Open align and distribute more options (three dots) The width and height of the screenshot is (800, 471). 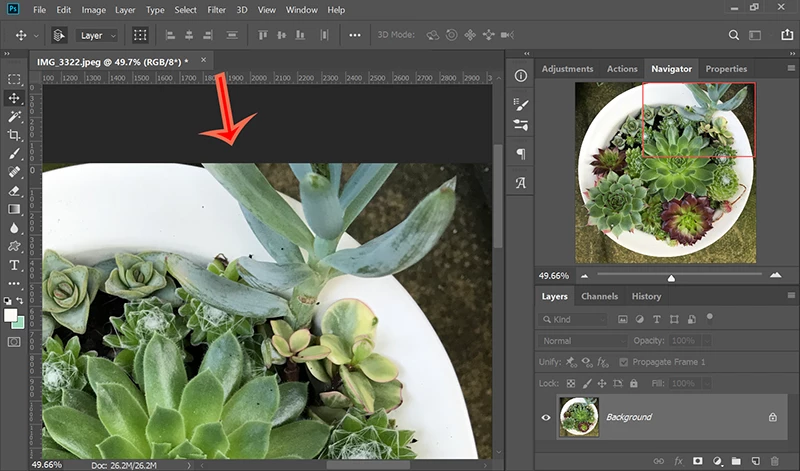tap(355, 35)
